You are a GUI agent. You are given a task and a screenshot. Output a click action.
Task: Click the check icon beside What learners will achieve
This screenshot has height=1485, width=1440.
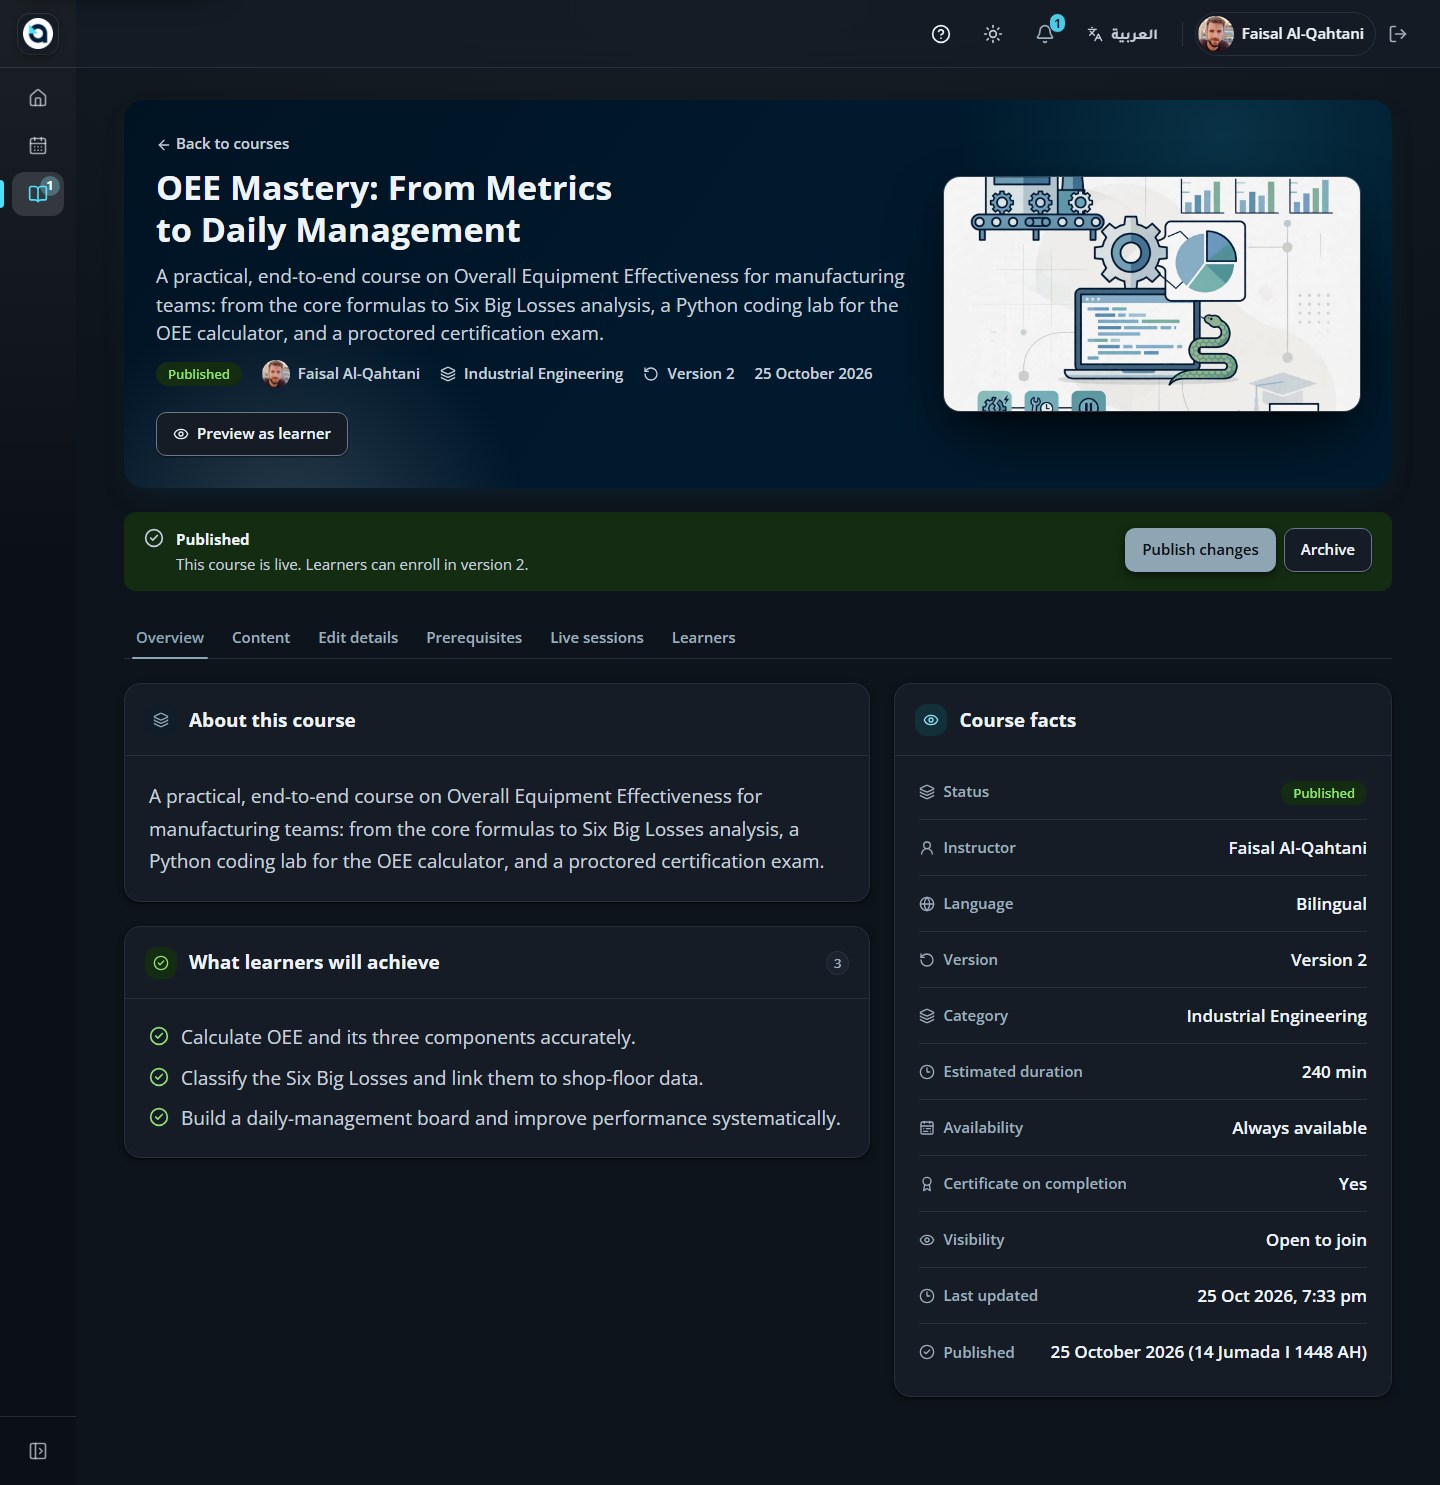point(161,963)
